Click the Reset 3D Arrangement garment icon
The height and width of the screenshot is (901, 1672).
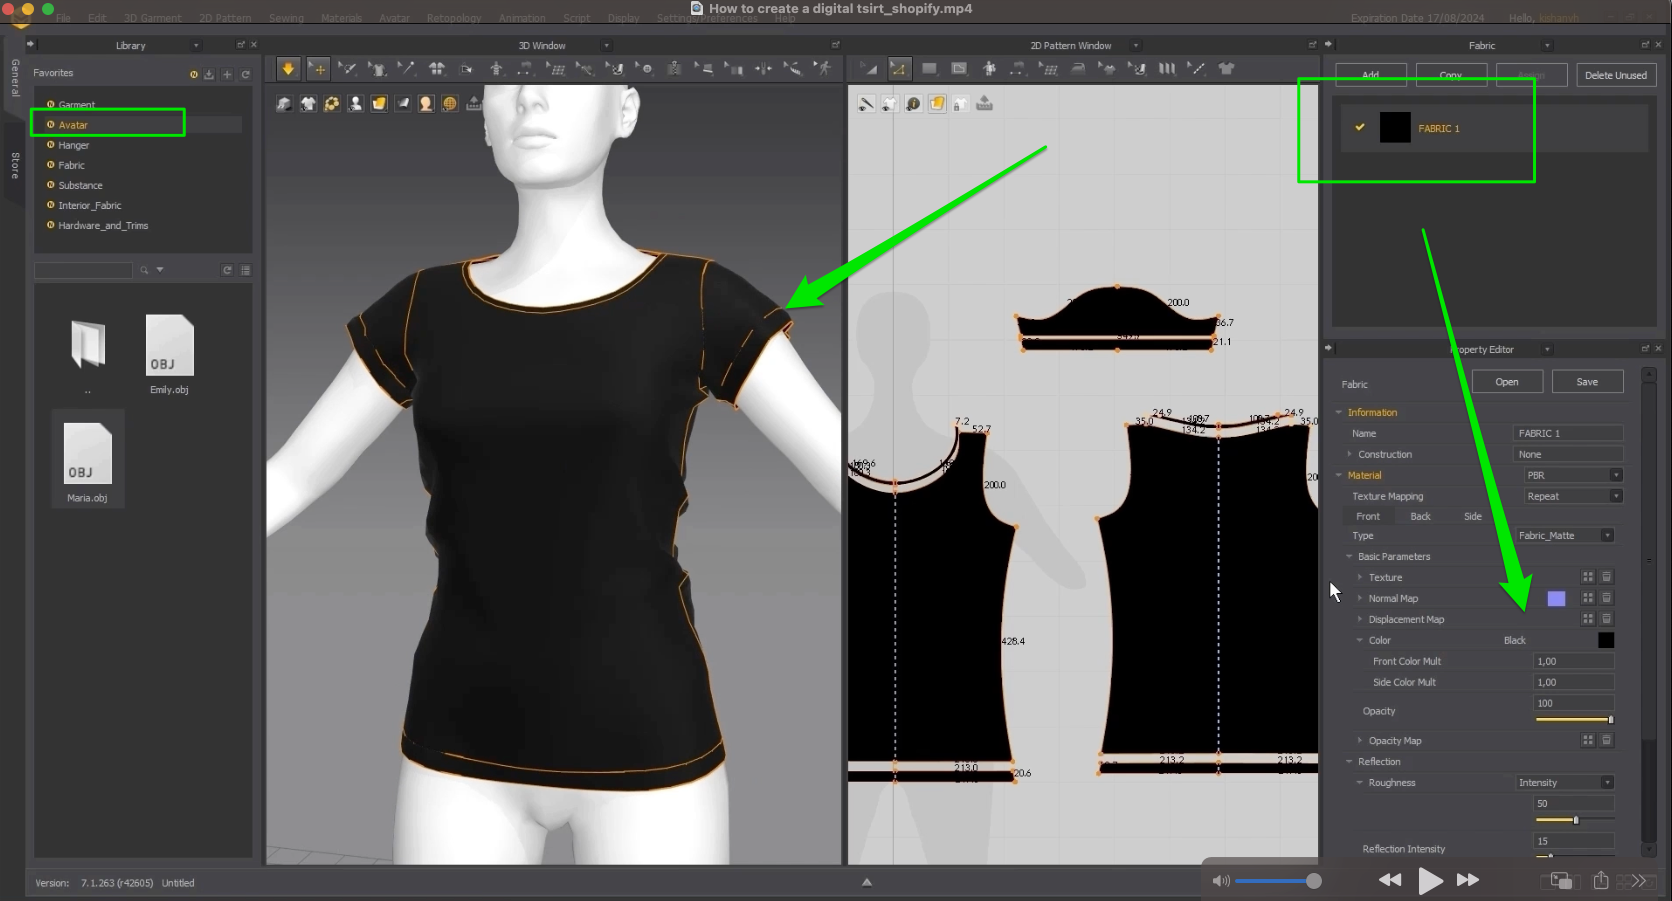point(436,69)
